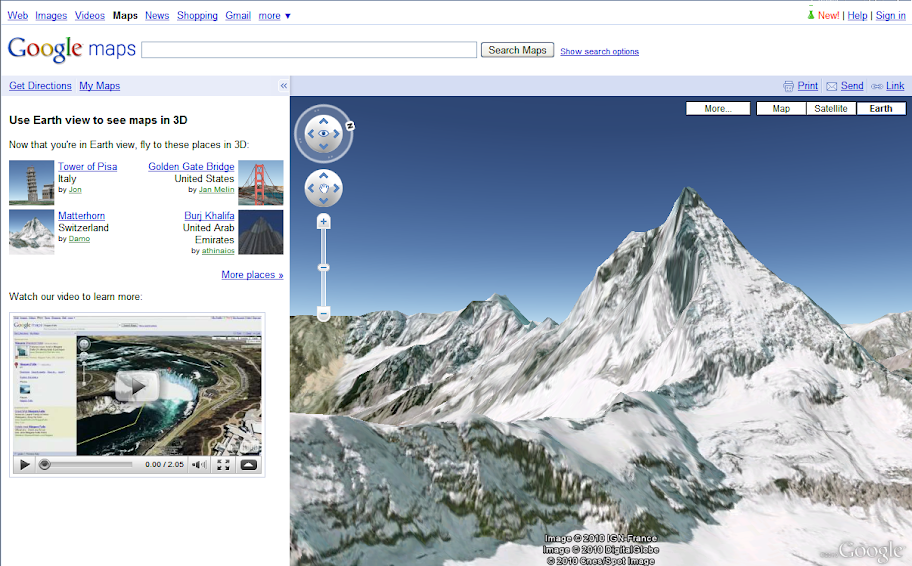Screen dimensions: 912x566
Task: Rotate view left with the look joystick arrow
Action: click(x=311, y=134)
